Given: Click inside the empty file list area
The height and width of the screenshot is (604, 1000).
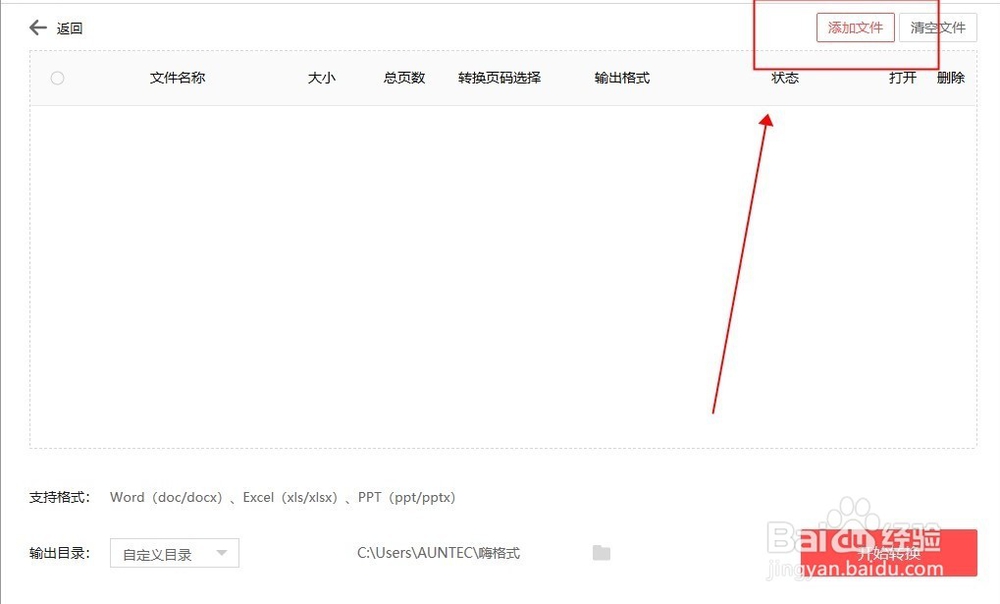Looking at the screenshot, I should pos(400,270).
